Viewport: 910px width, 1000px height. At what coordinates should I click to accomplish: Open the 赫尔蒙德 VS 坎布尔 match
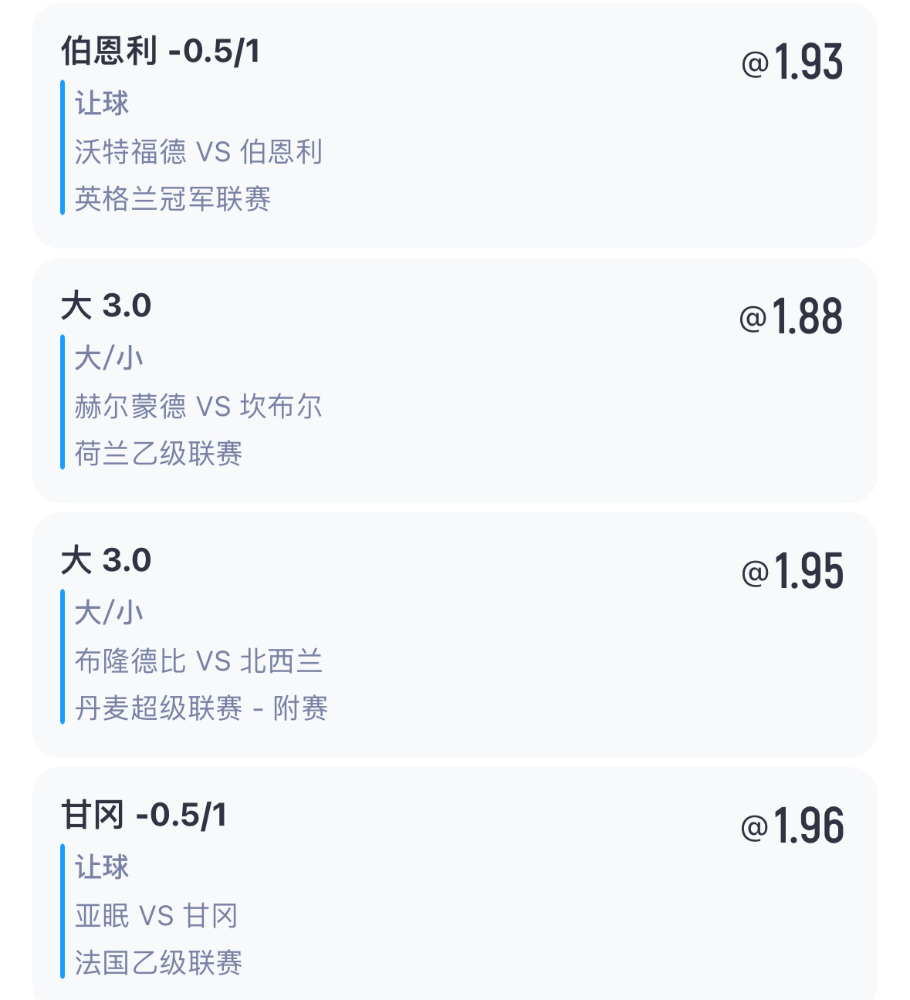(x=198, y=406)
